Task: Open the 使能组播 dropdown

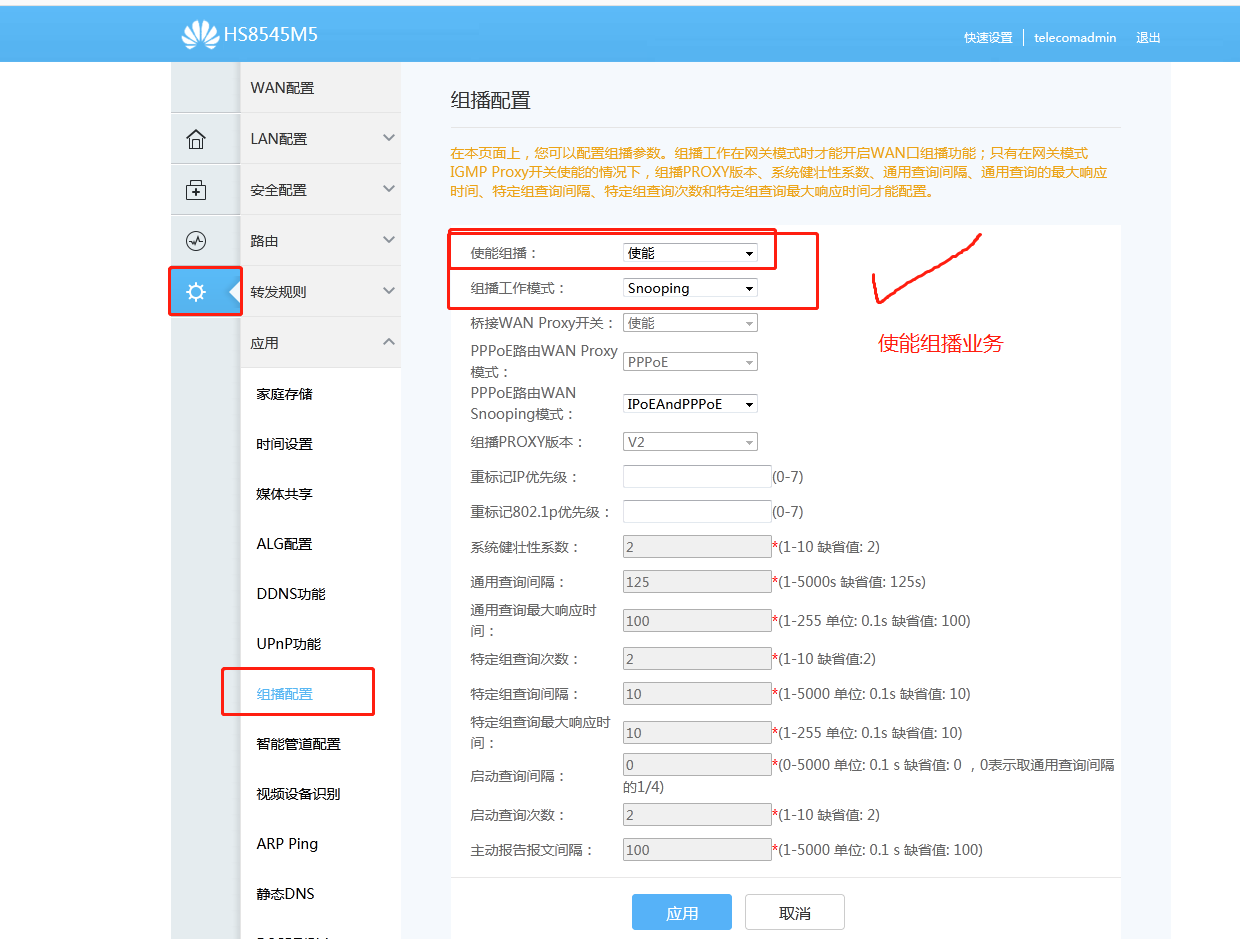Action: pyautogui.click(x=690, y=253)
